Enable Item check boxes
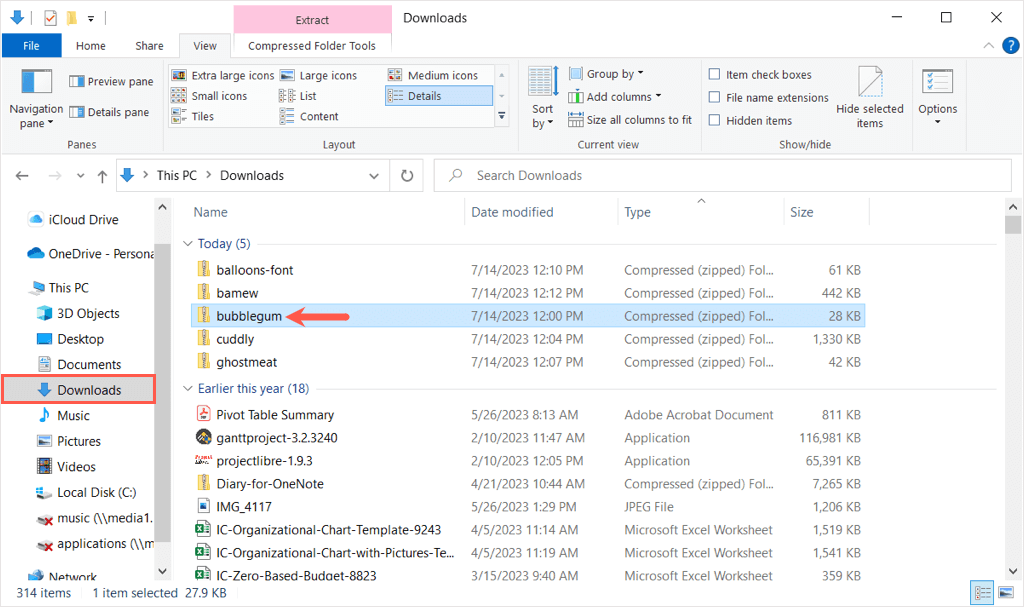Image resolution: width=1024 pixels, height=607 pixels. (x=714, y=74)
